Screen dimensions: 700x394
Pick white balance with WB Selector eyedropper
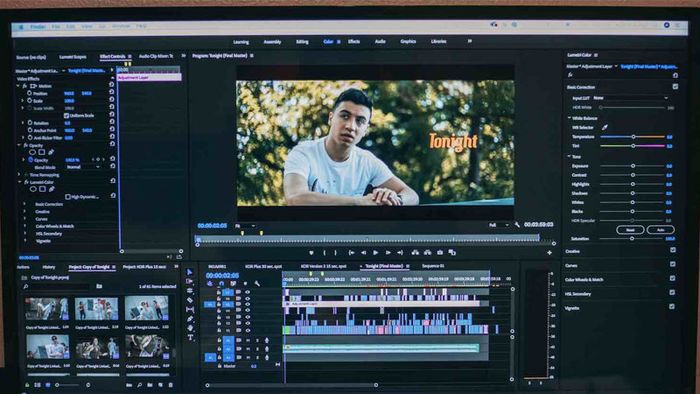(x=604, y=128)
